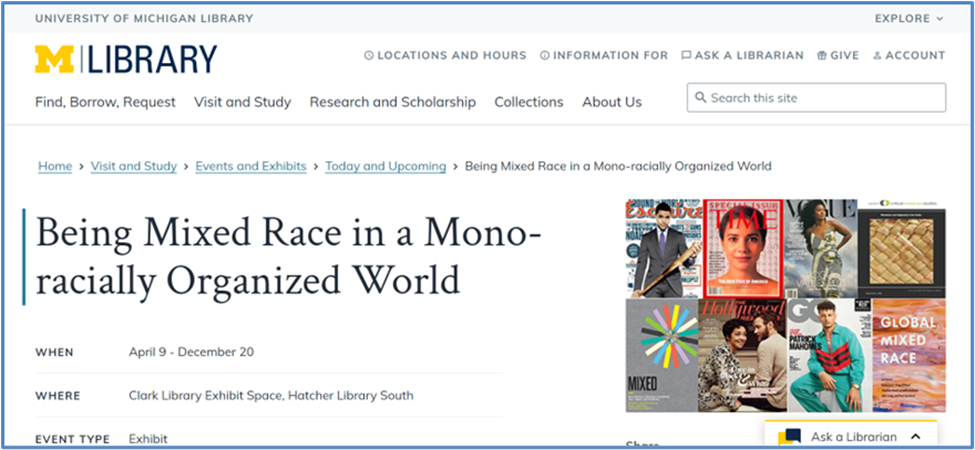
Task: Open Today and Upcoming breadcrumb link
Action: [385, 166]
